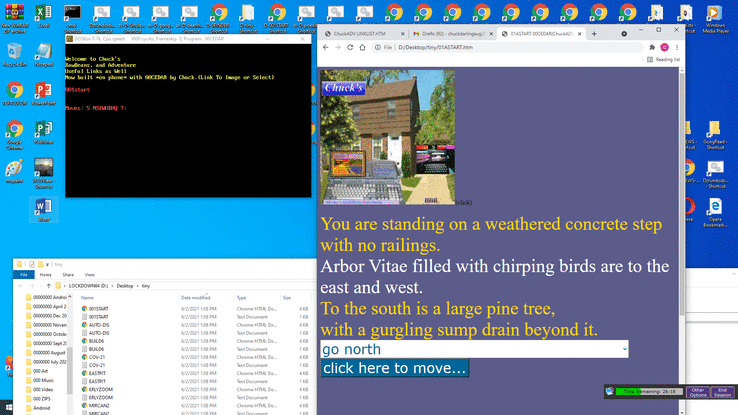Open the Chrome three-dot menu

(677, 47)
